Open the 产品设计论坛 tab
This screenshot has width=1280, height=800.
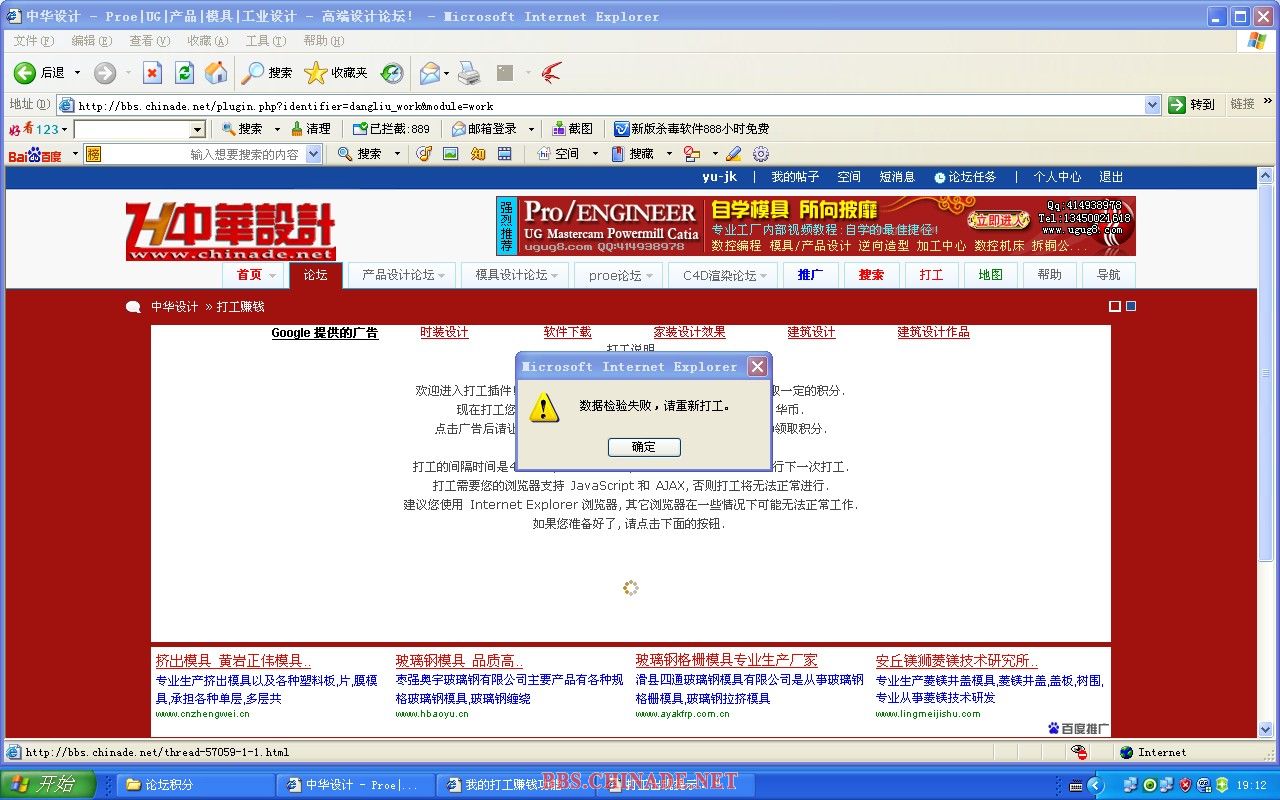pyautogui.click(x=403, y=275)
